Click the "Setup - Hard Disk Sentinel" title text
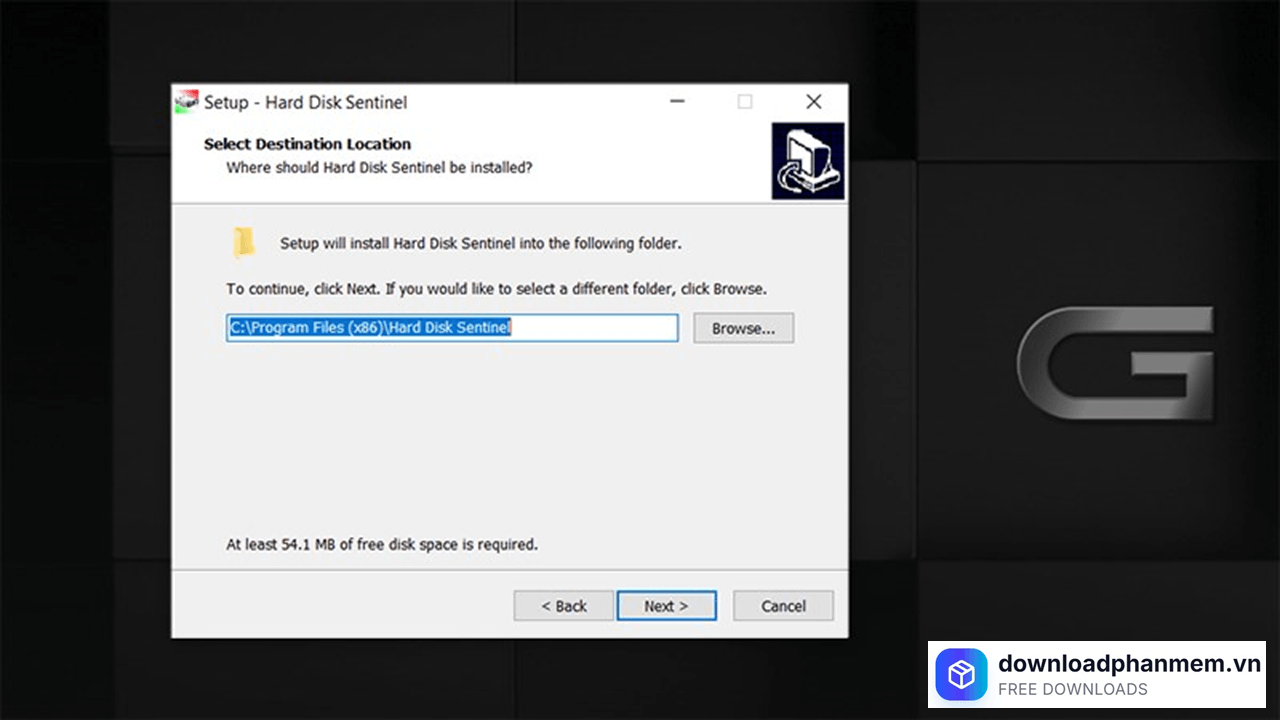This screenshot has height=720, width=1280. pyautogui.click(x=306, y=102)
